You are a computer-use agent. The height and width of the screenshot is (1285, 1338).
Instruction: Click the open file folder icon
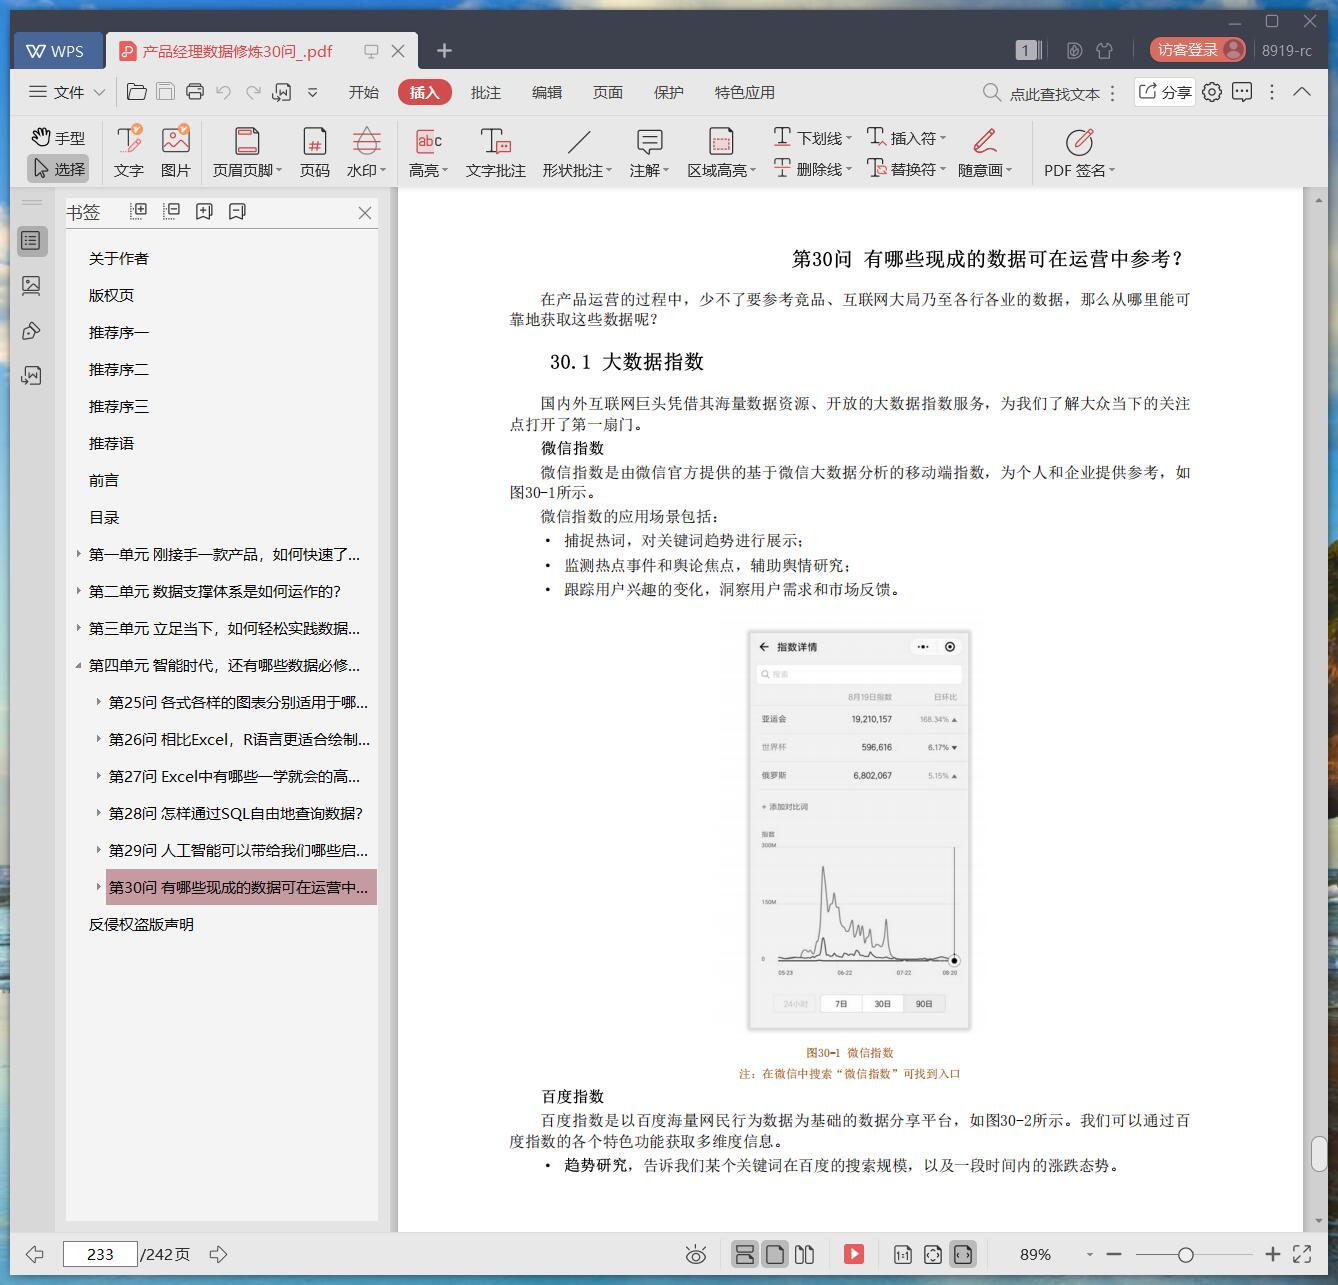pos(137,92)
